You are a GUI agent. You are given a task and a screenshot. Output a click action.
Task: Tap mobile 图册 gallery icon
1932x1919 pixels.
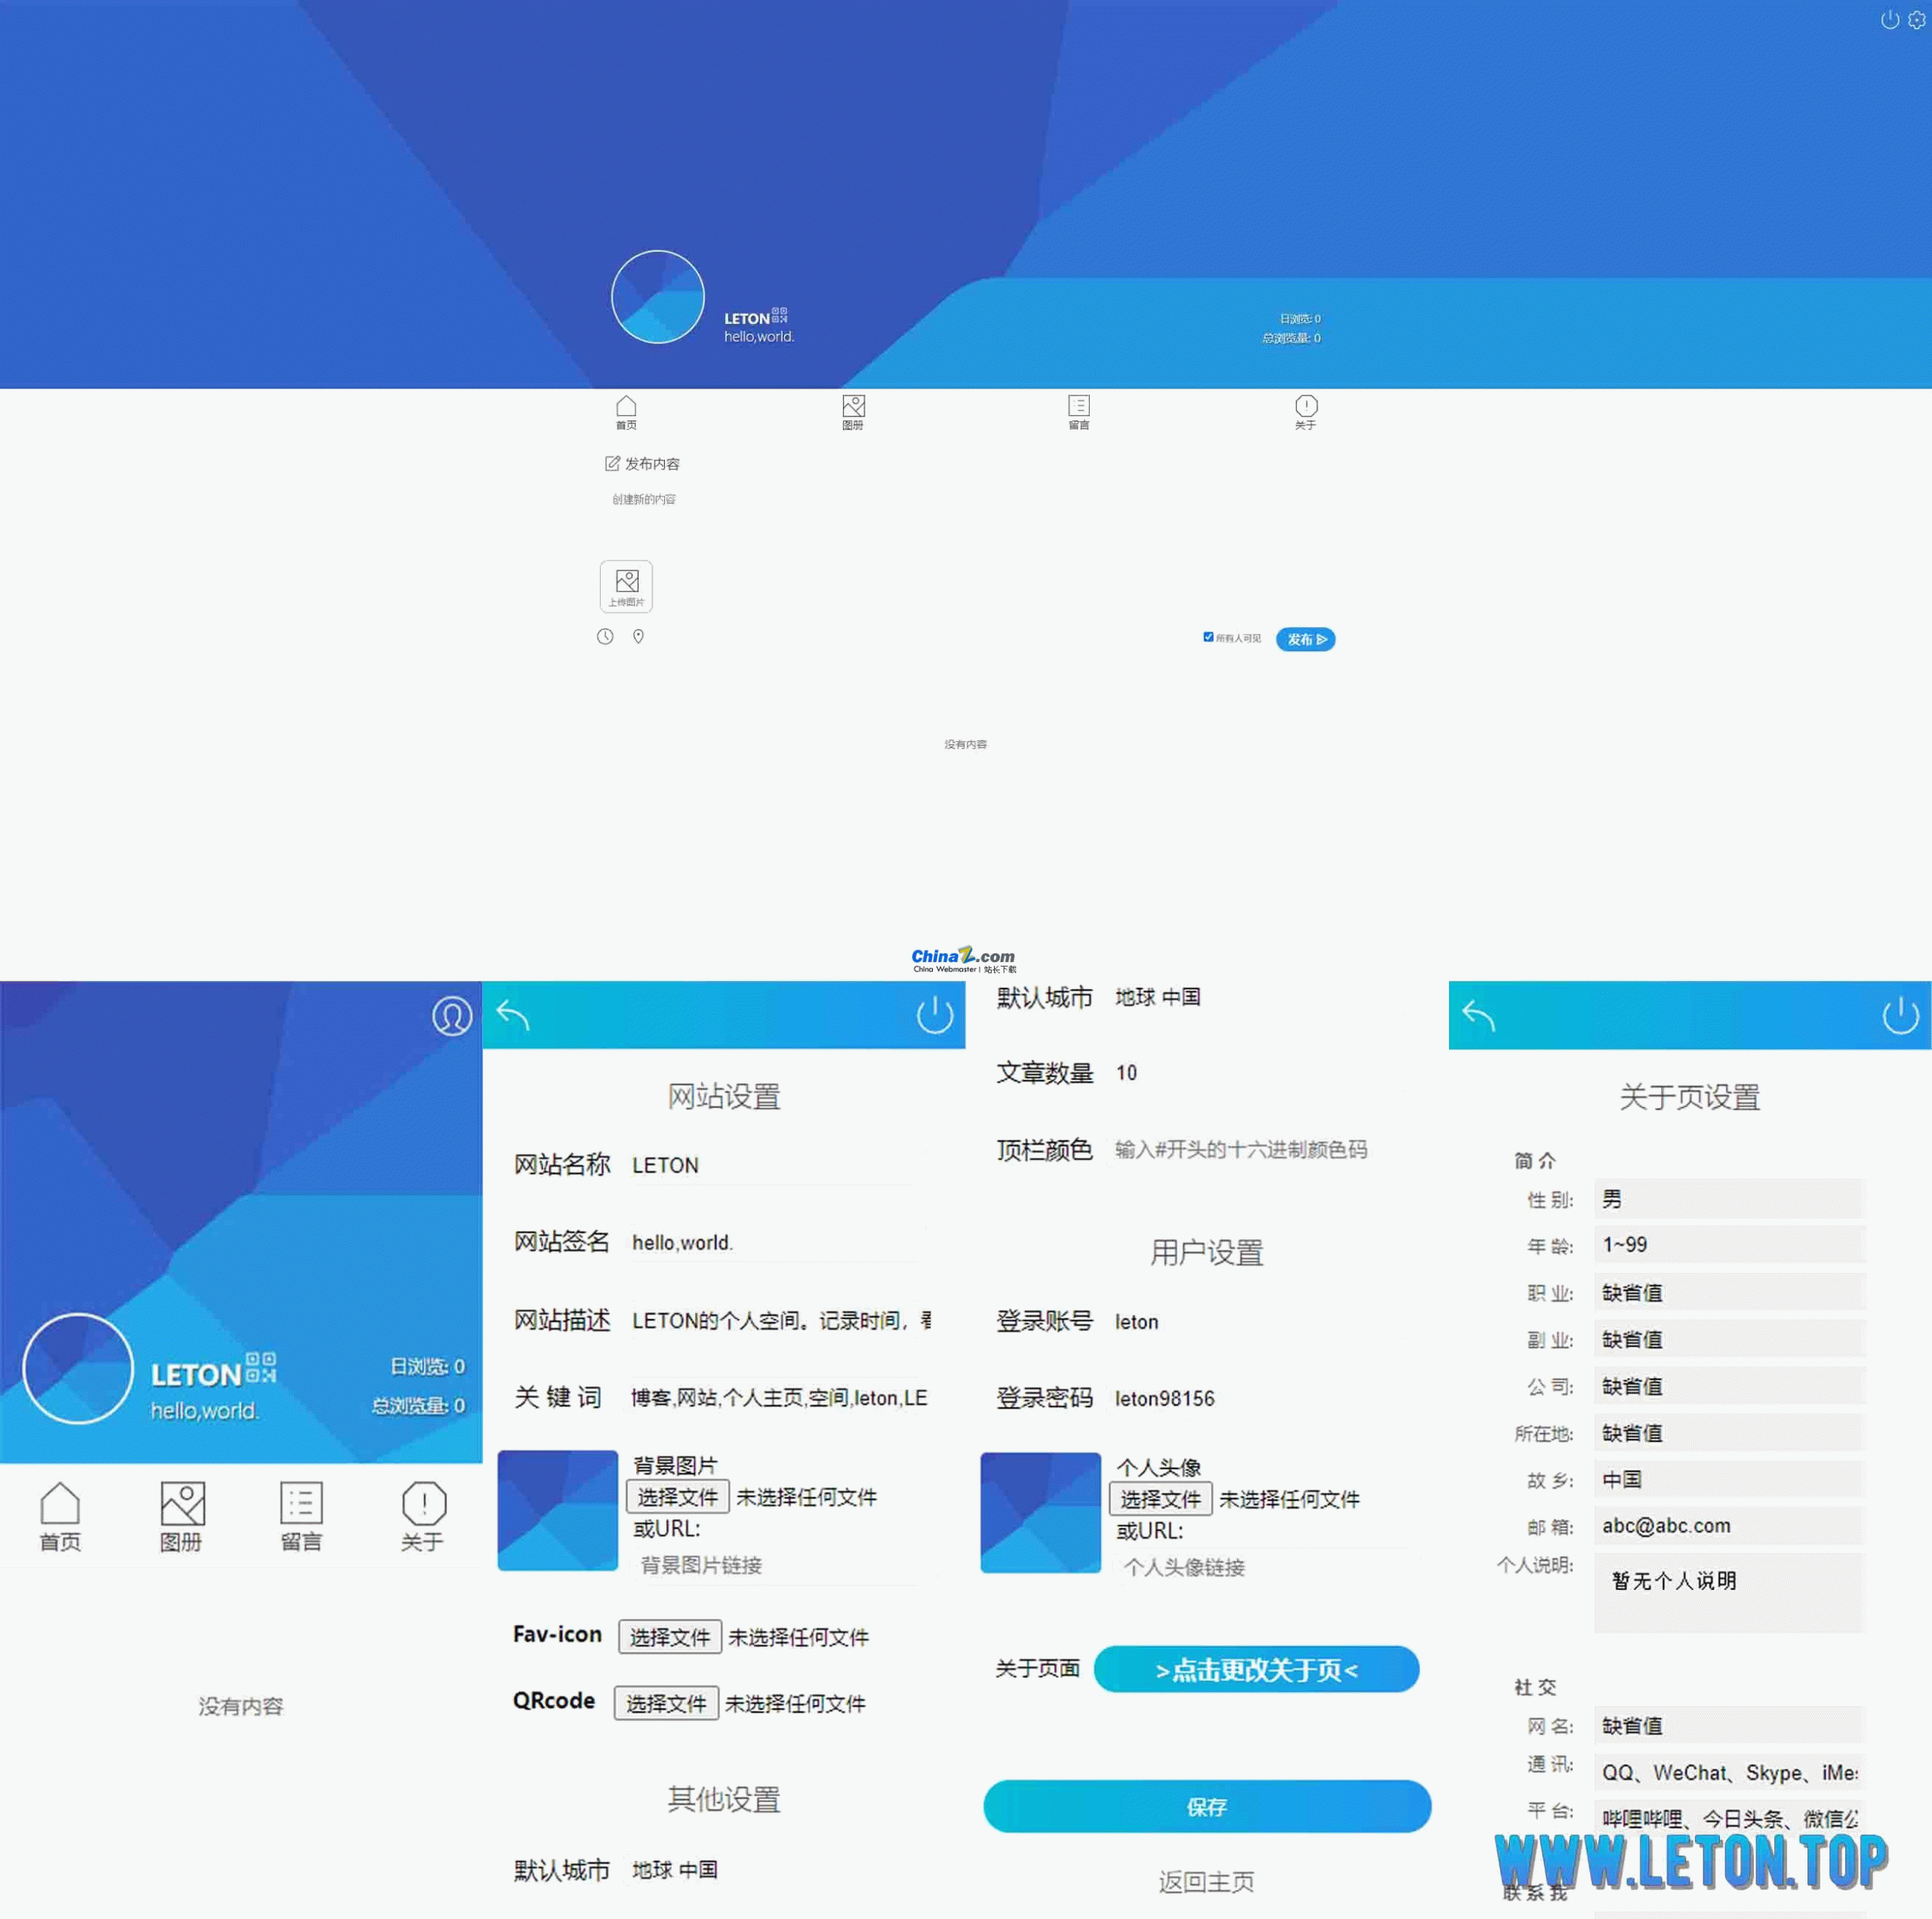tap(181, 1516)
